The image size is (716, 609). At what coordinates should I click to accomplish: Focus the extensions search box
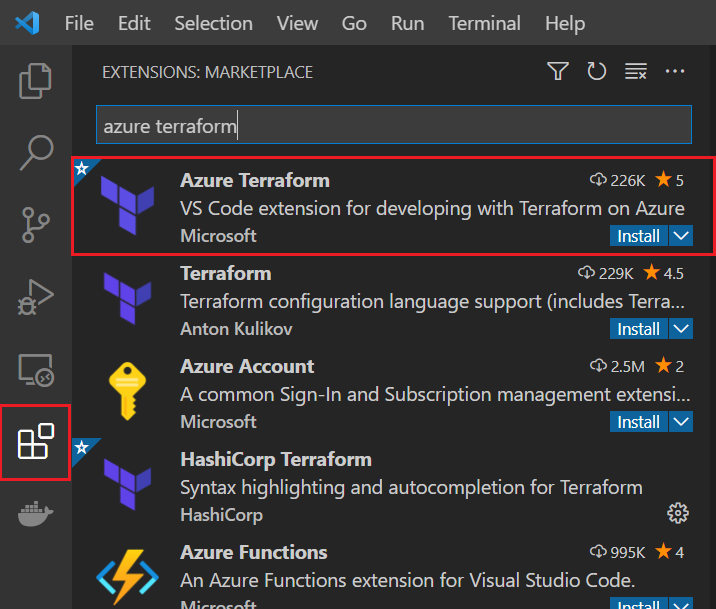pyautogui.click(x=394, y=125)
